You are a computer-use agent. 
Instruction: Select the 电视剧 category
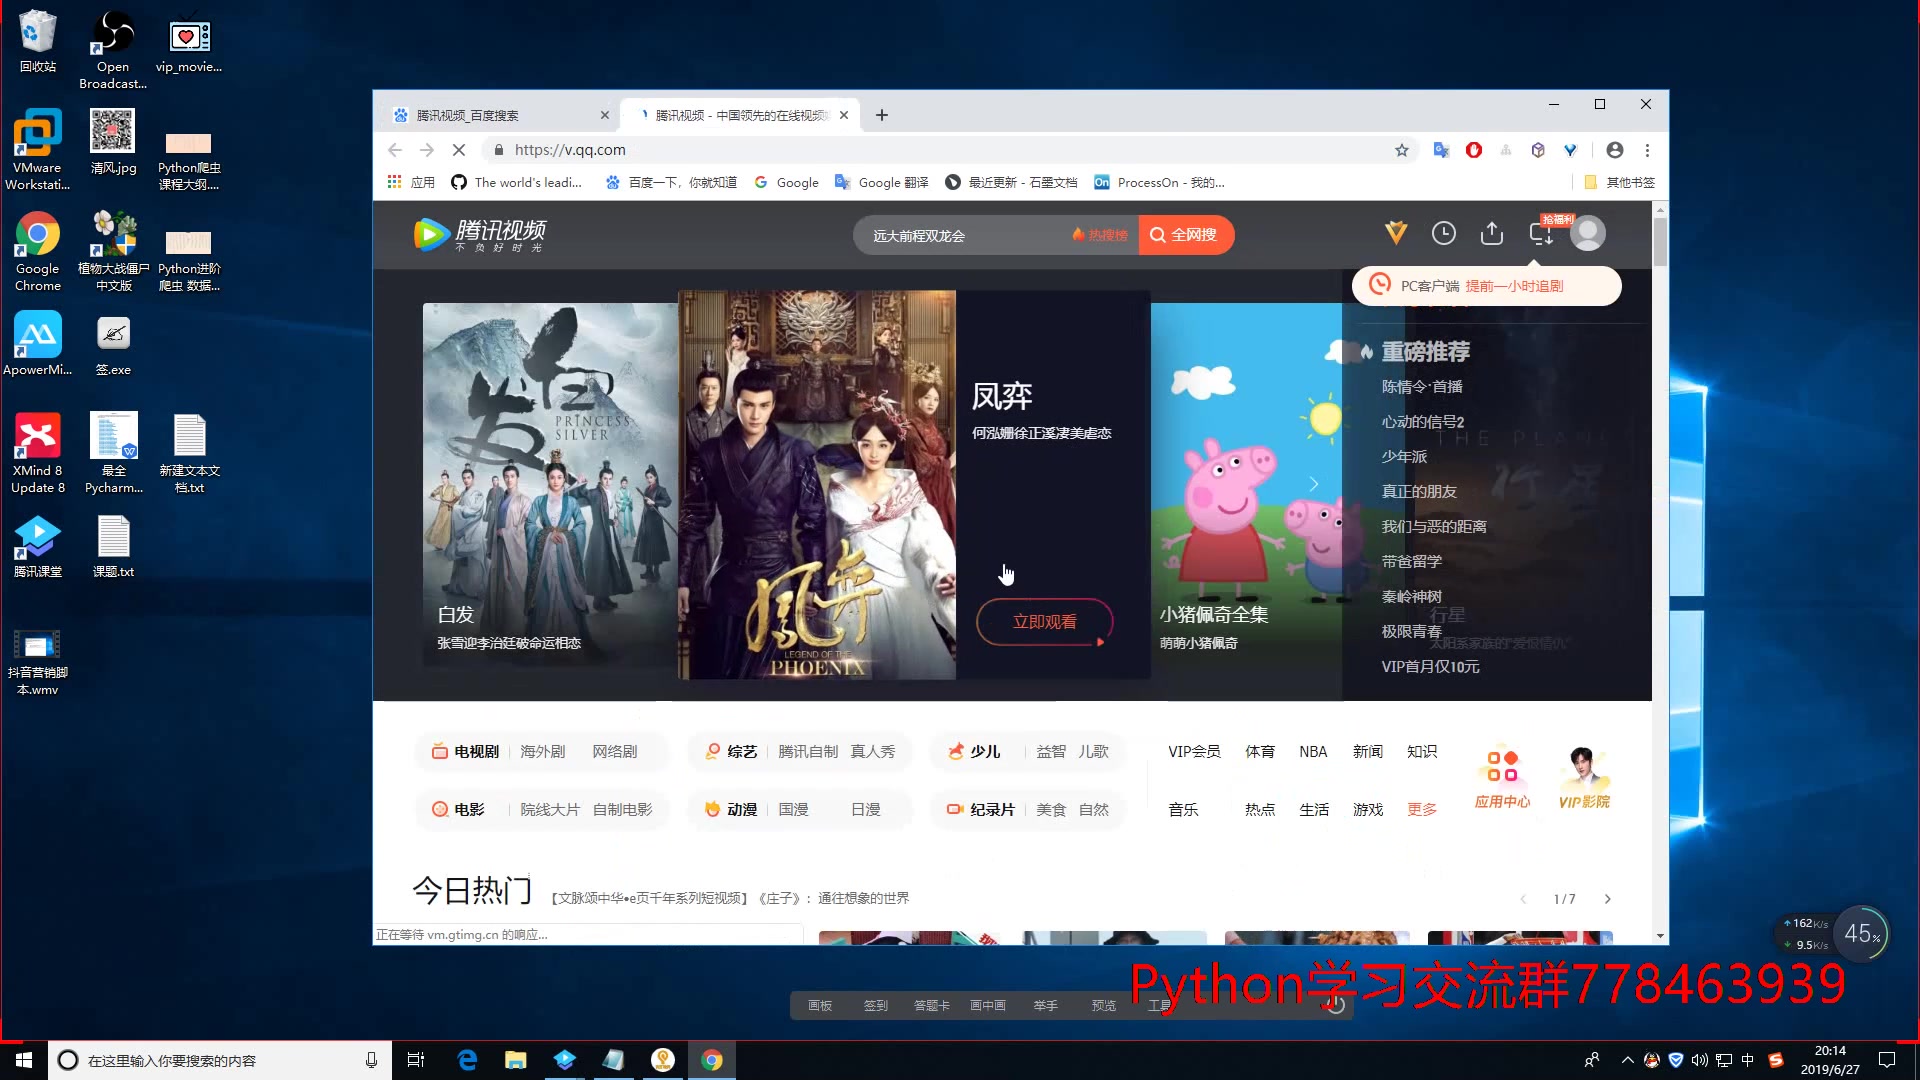click(465, 752)
